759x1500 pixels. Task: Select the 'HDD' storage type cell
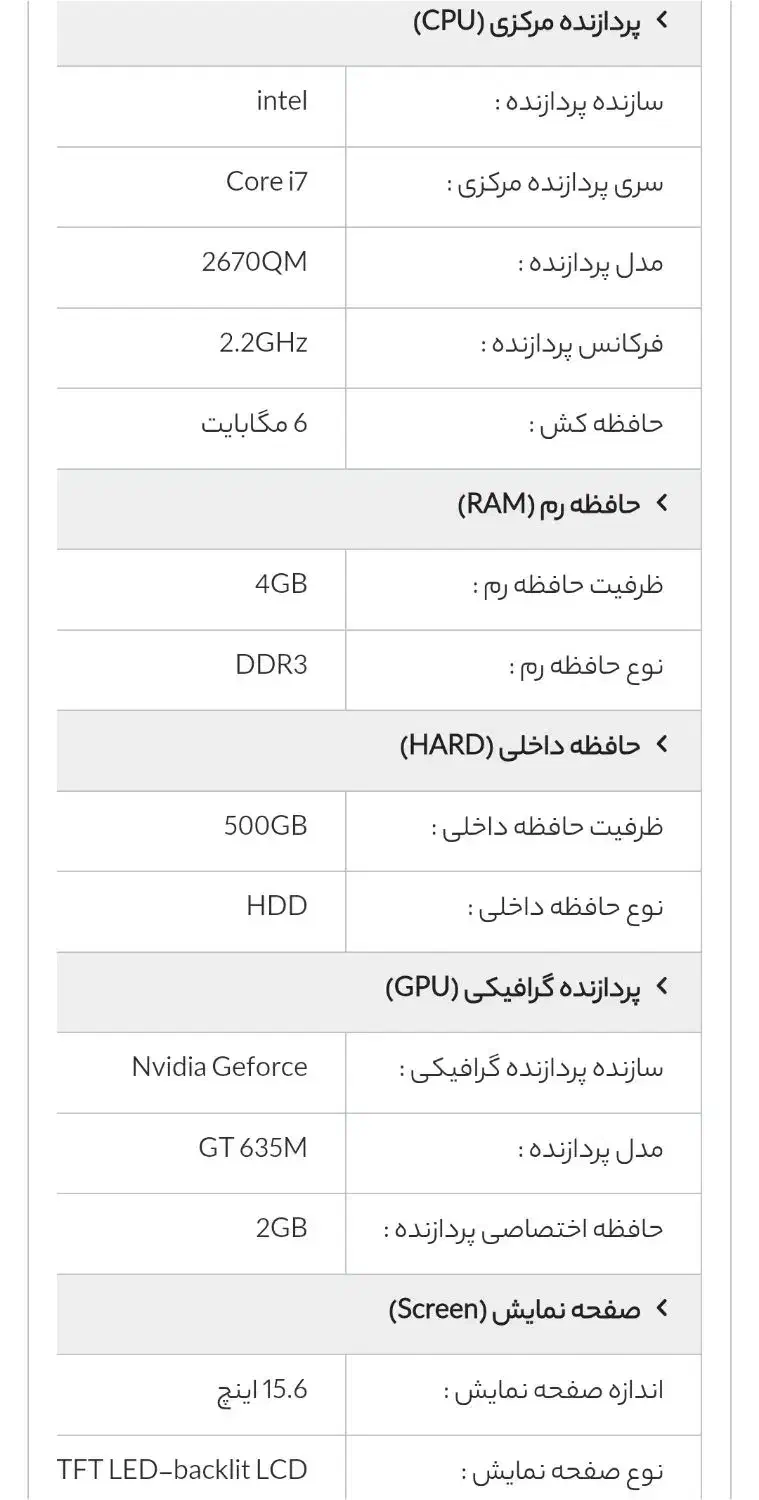275,906
